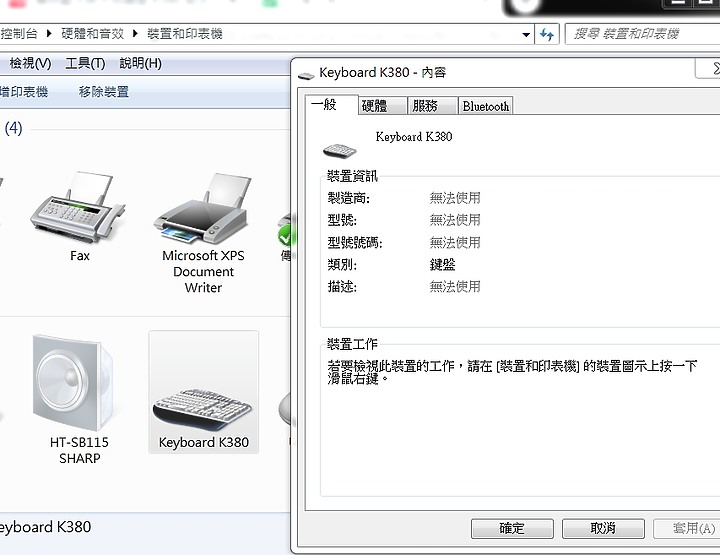Click the 鍵盤 category value
Viewport: 720px width, 555px height.
click(x=442, y=264)
